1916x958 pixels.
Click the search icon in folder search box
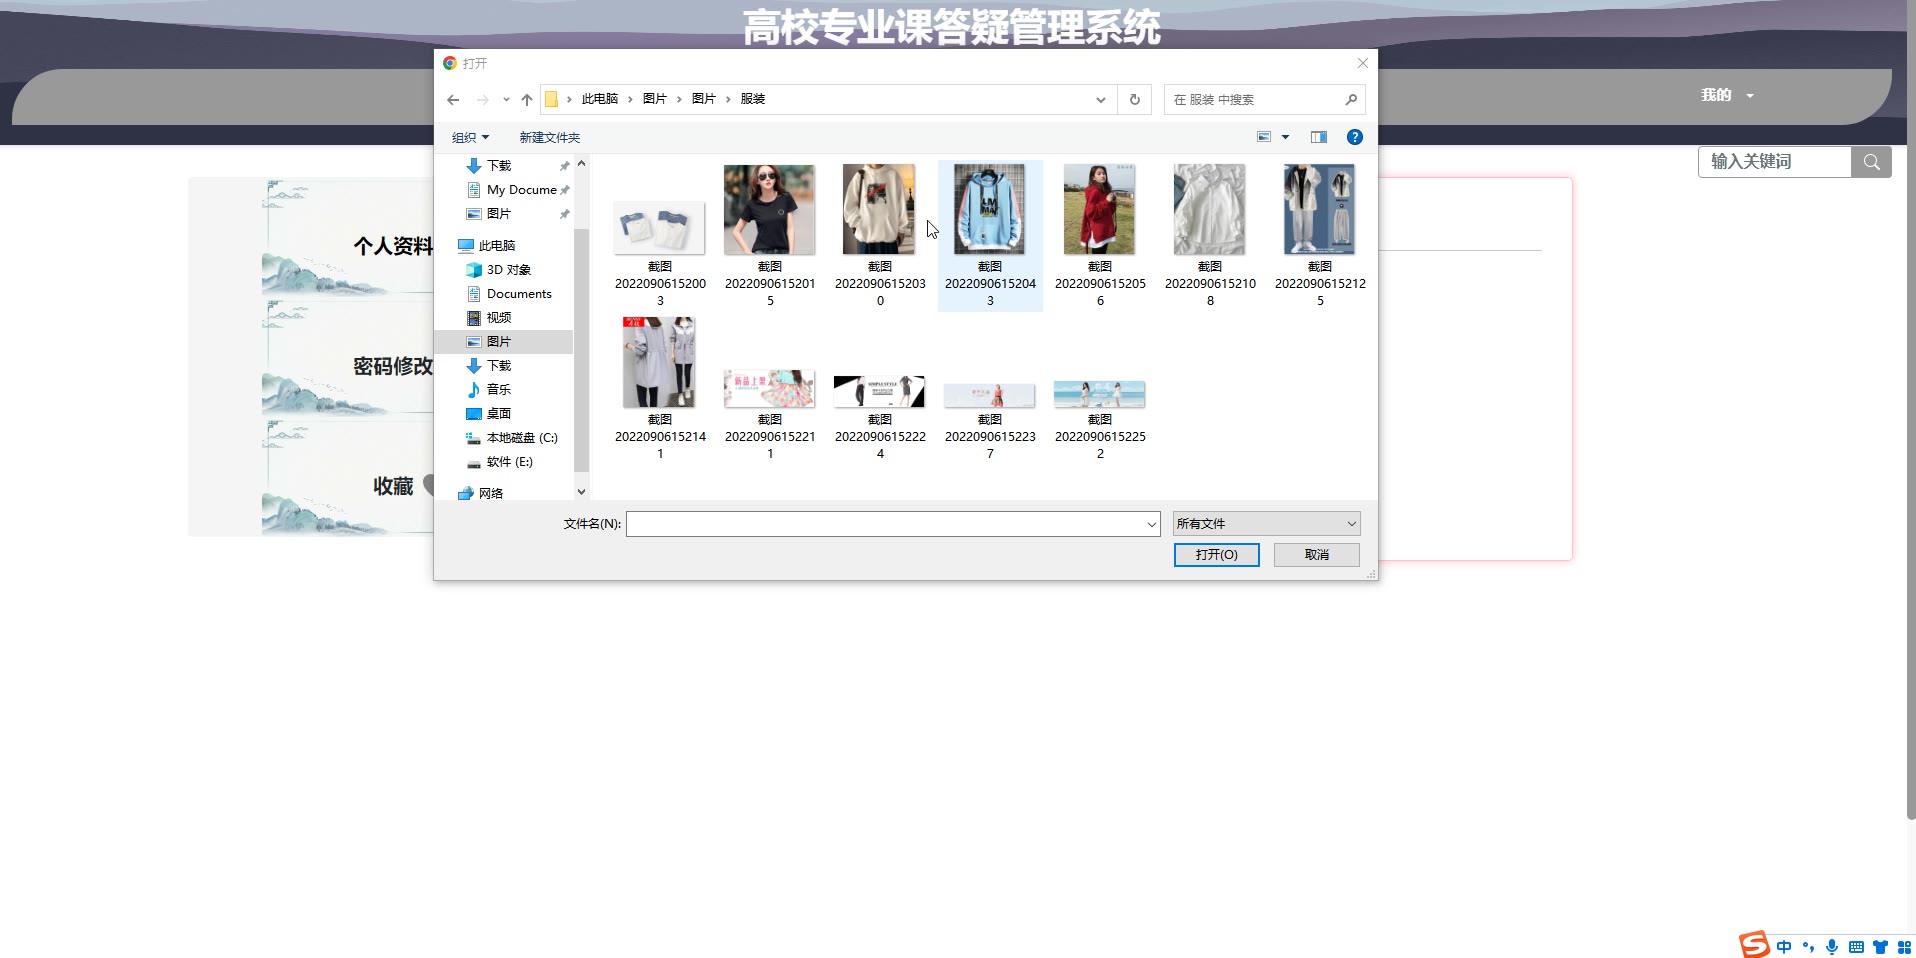click(1350, 100)
